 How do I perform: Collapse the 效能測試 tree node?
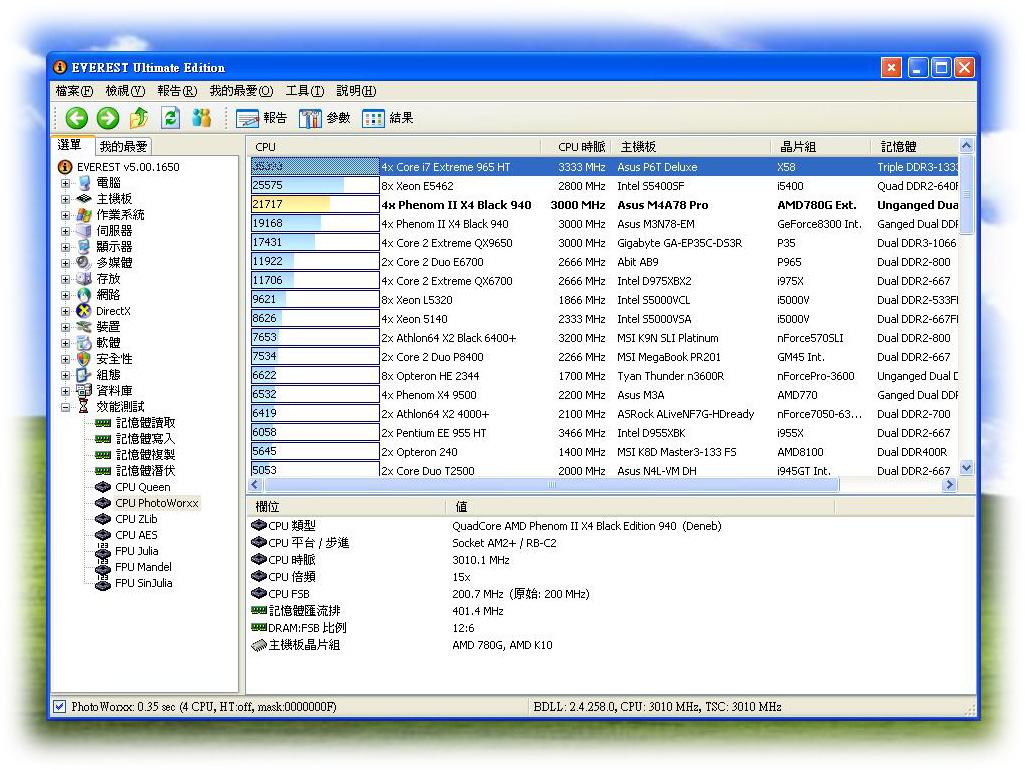(66, 407)
